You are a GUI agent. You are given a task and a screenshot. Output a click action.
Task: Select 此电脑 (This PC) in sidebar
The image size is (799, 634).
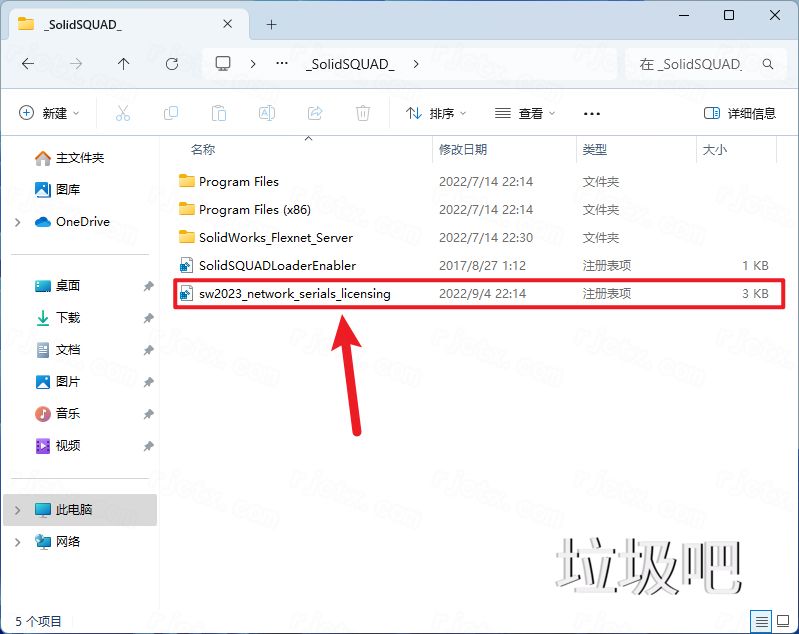tap(80, 510)
